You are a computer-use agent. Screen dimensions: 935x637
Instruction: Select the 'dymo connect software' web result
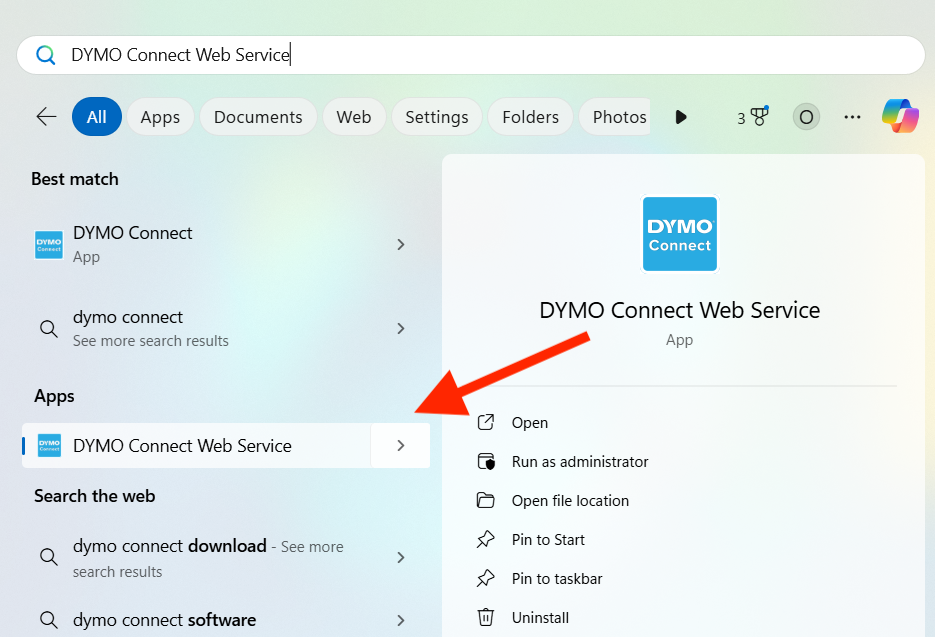point(225,620)
